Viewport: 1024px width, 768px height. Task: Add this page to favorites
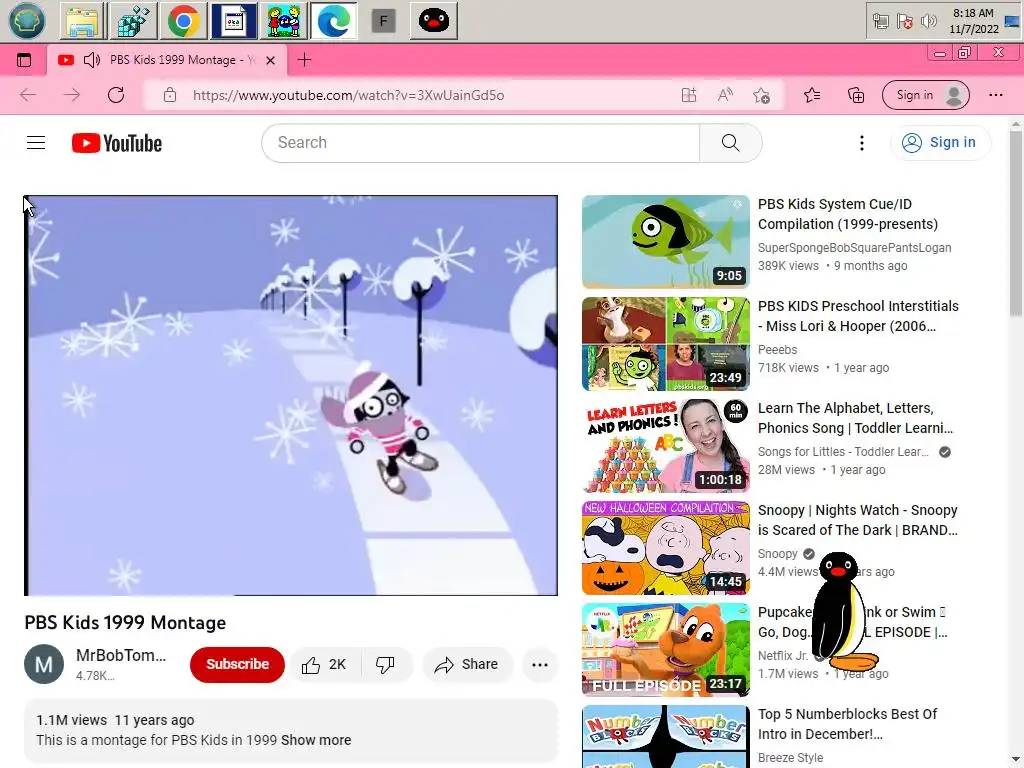761,95
